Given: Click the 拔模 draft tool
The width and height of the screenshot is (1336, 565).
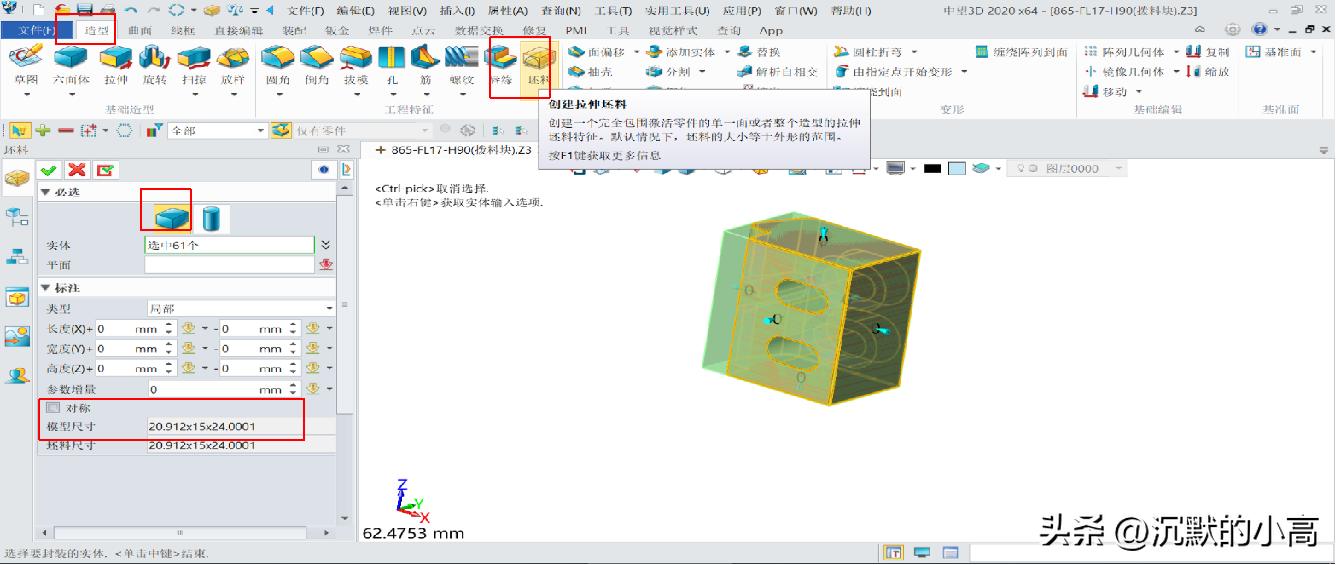Looking at the screenshot, I should (356, 64).
